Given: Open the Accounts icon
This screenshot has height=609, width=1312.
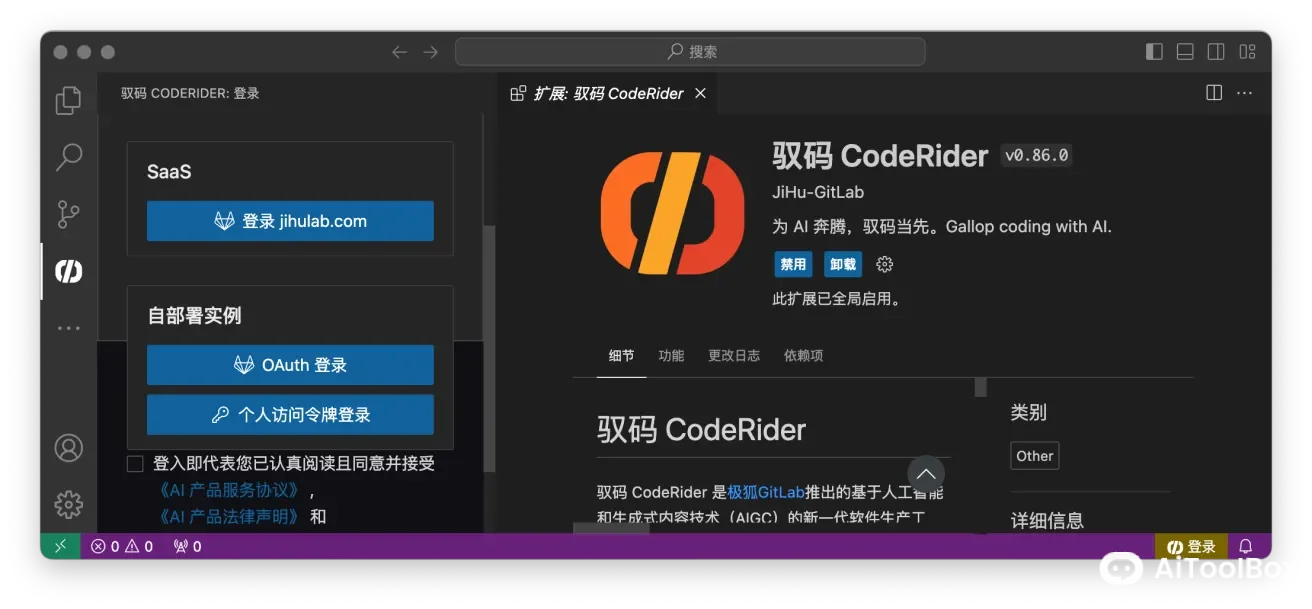Looking at the screenshot, I should point(68,447).
